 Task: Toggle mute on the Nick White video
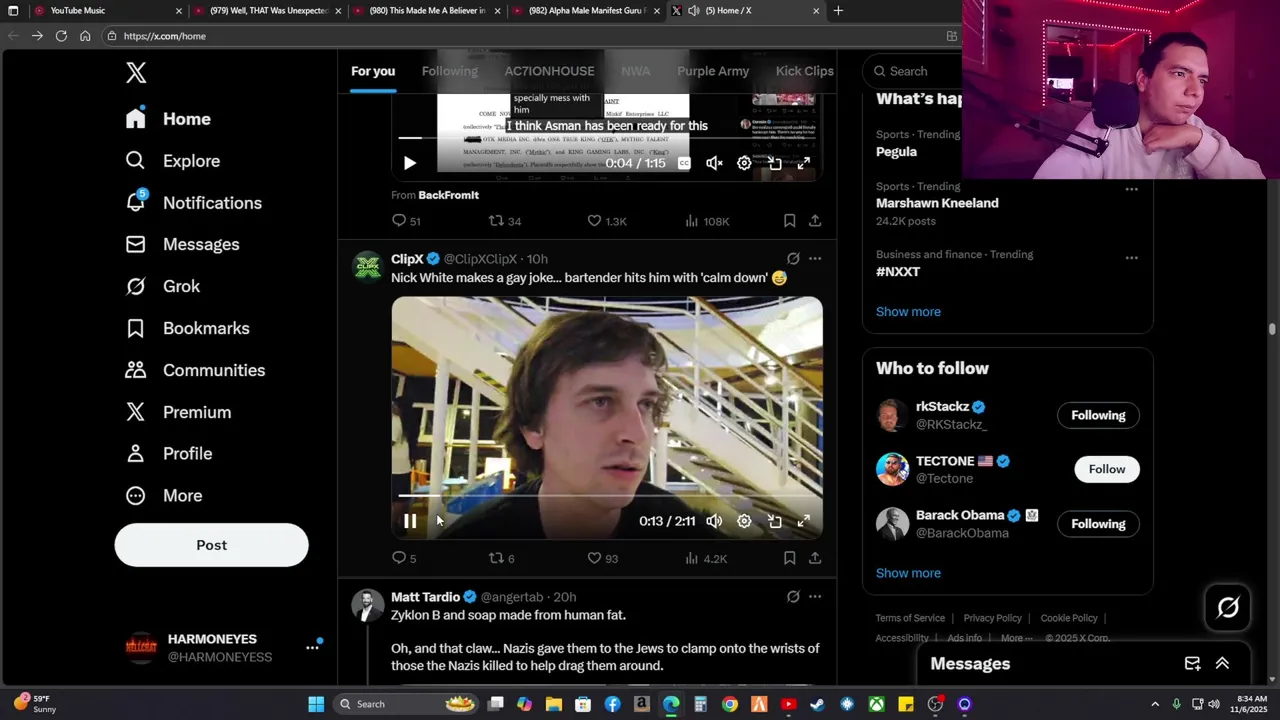click(x=714, y=521)
